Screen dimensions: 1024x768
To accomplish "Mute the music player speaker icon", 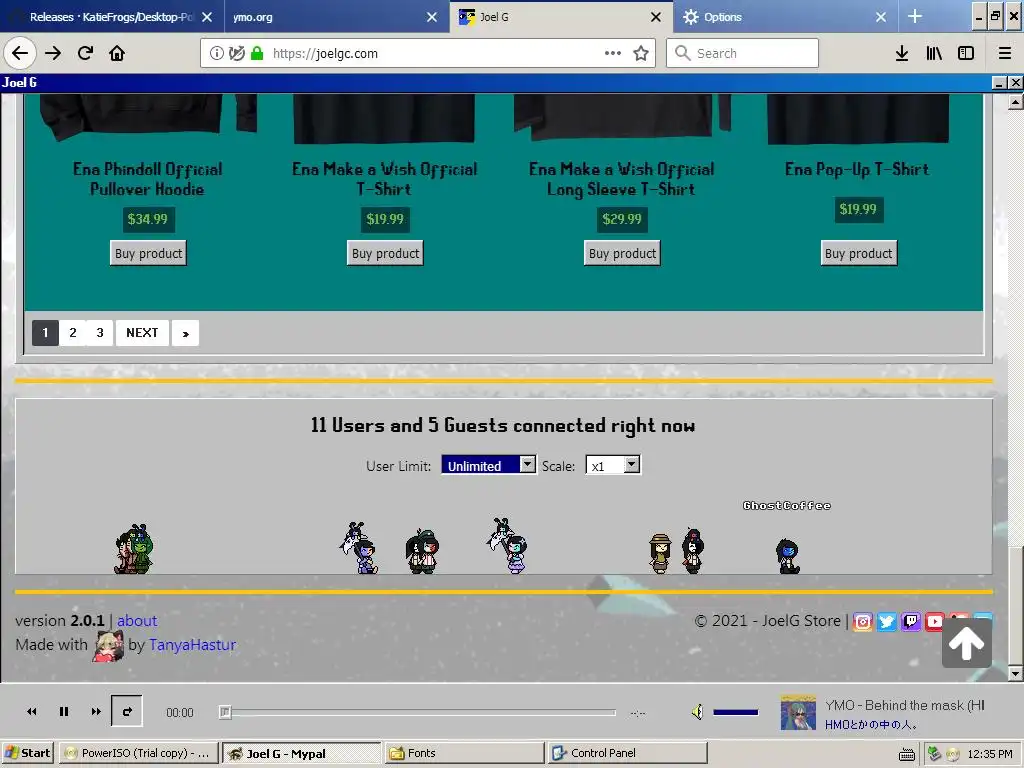I will (x=697, y=712).
